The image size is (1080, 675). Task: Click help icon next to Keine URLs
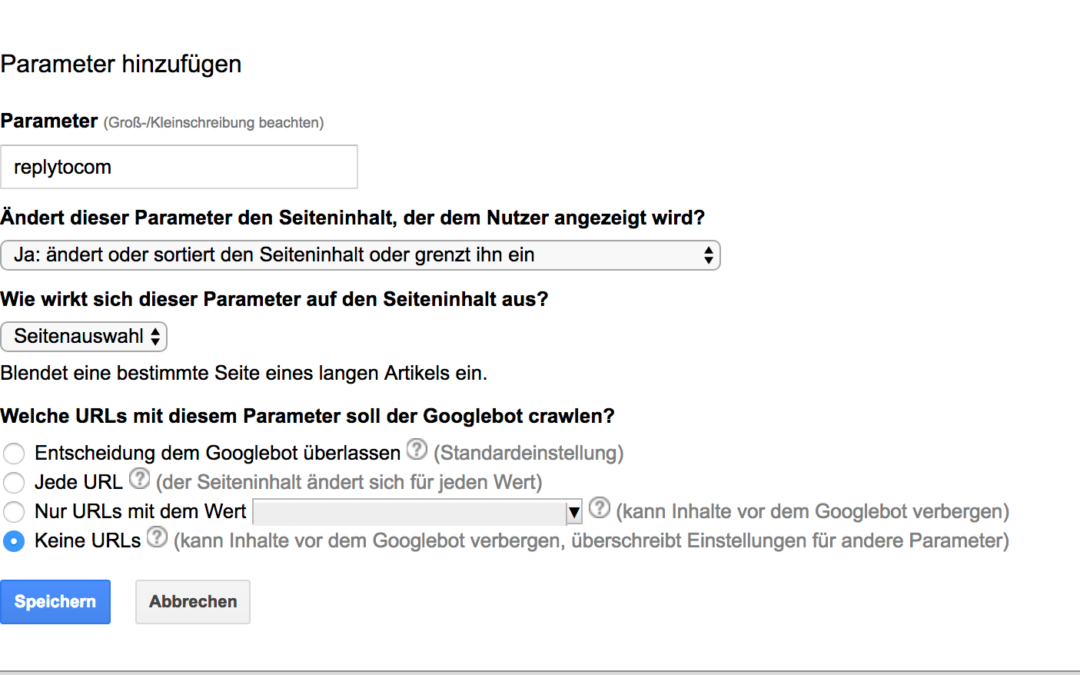157,538
